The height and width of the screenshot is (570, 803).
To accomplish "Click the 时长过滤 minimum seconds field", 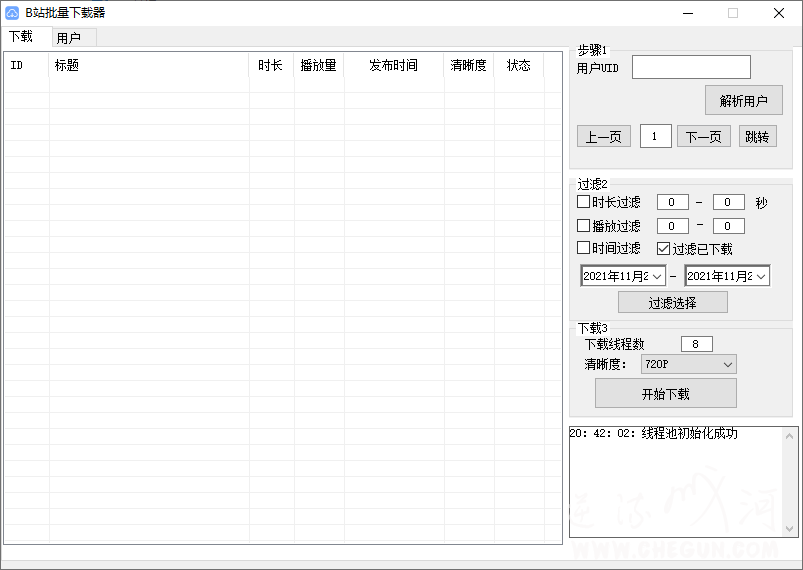I will click(672, 202).
